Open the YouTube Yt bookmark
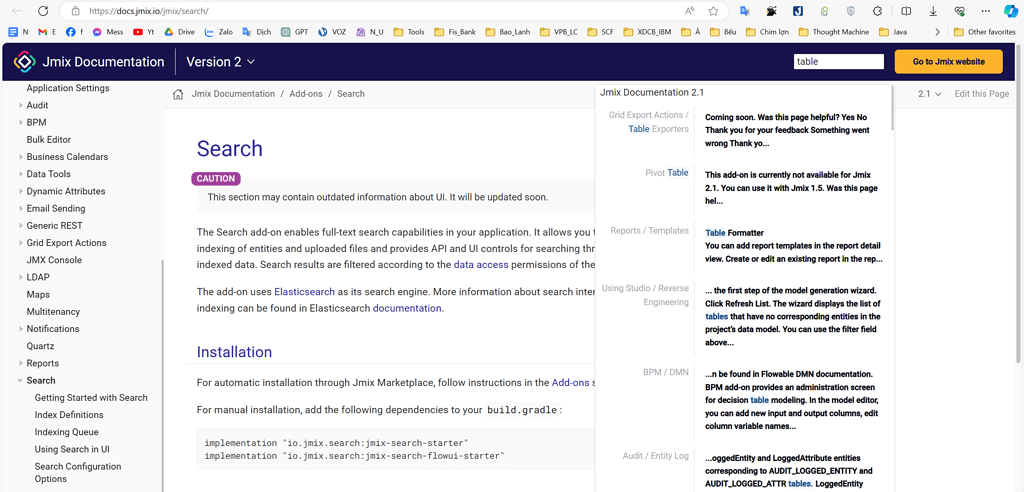This screenshot has width=1024, height=492. (144, 31)
